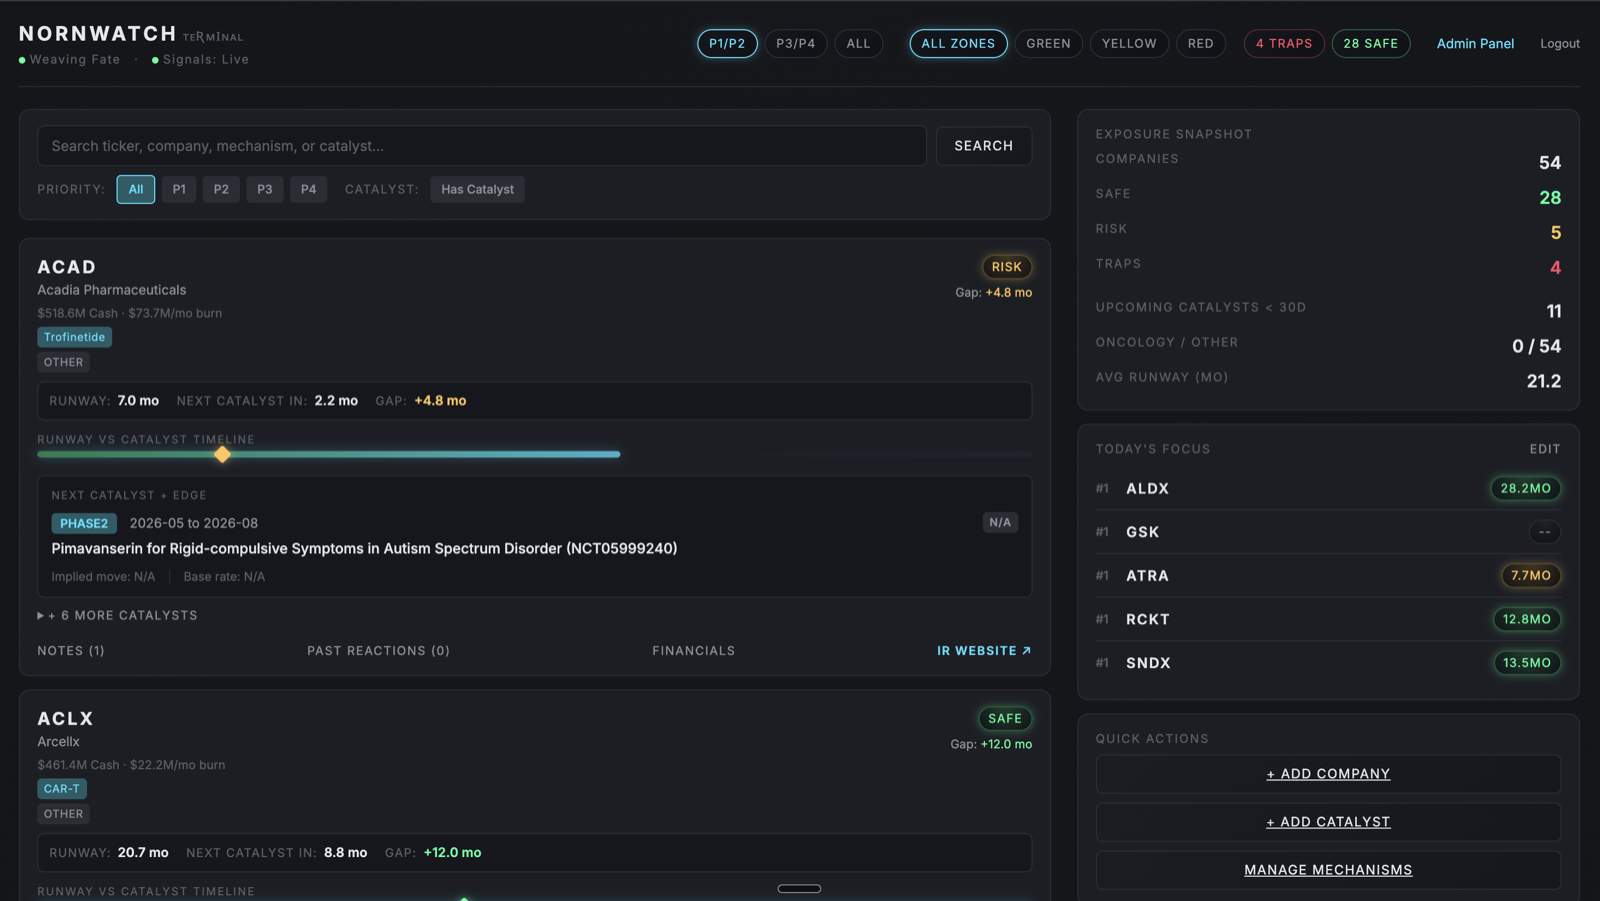
Task: Focus the ticker search field
Action: pos(482,146)
